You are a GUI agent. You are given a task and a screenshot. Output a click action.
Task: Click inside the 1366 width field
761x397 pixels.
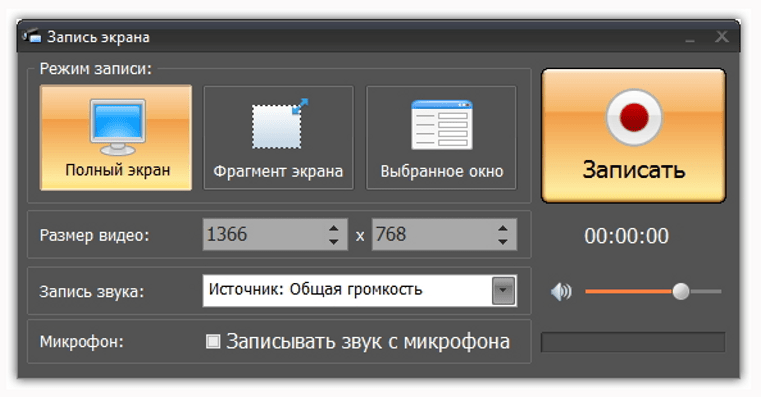(265, 234)
